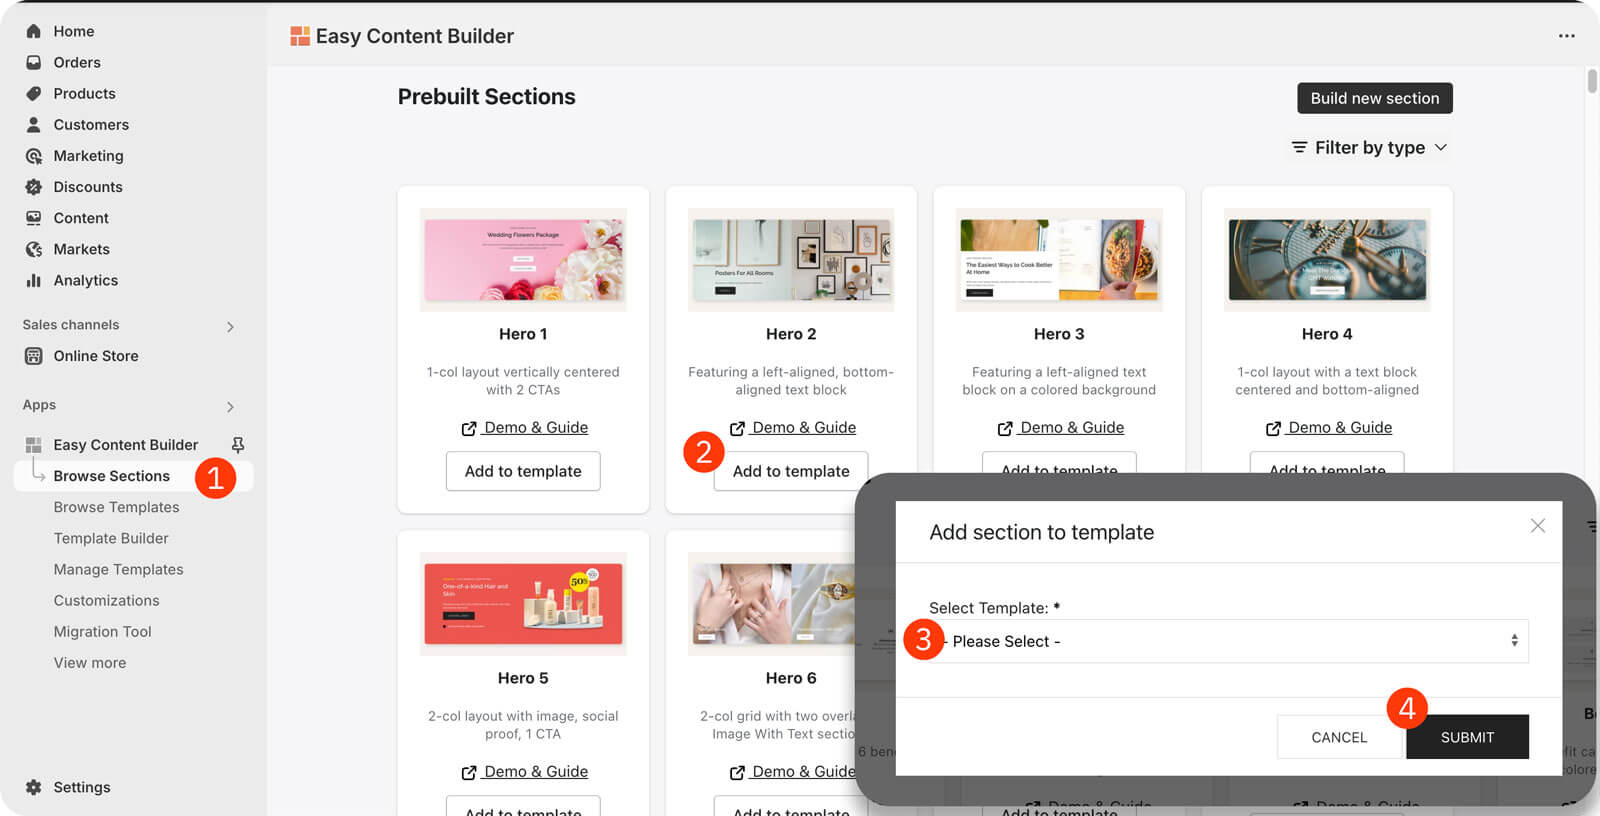Click the Build new section button
The width and height of the screenshot is (1600, 816).
coord(1374,98)
